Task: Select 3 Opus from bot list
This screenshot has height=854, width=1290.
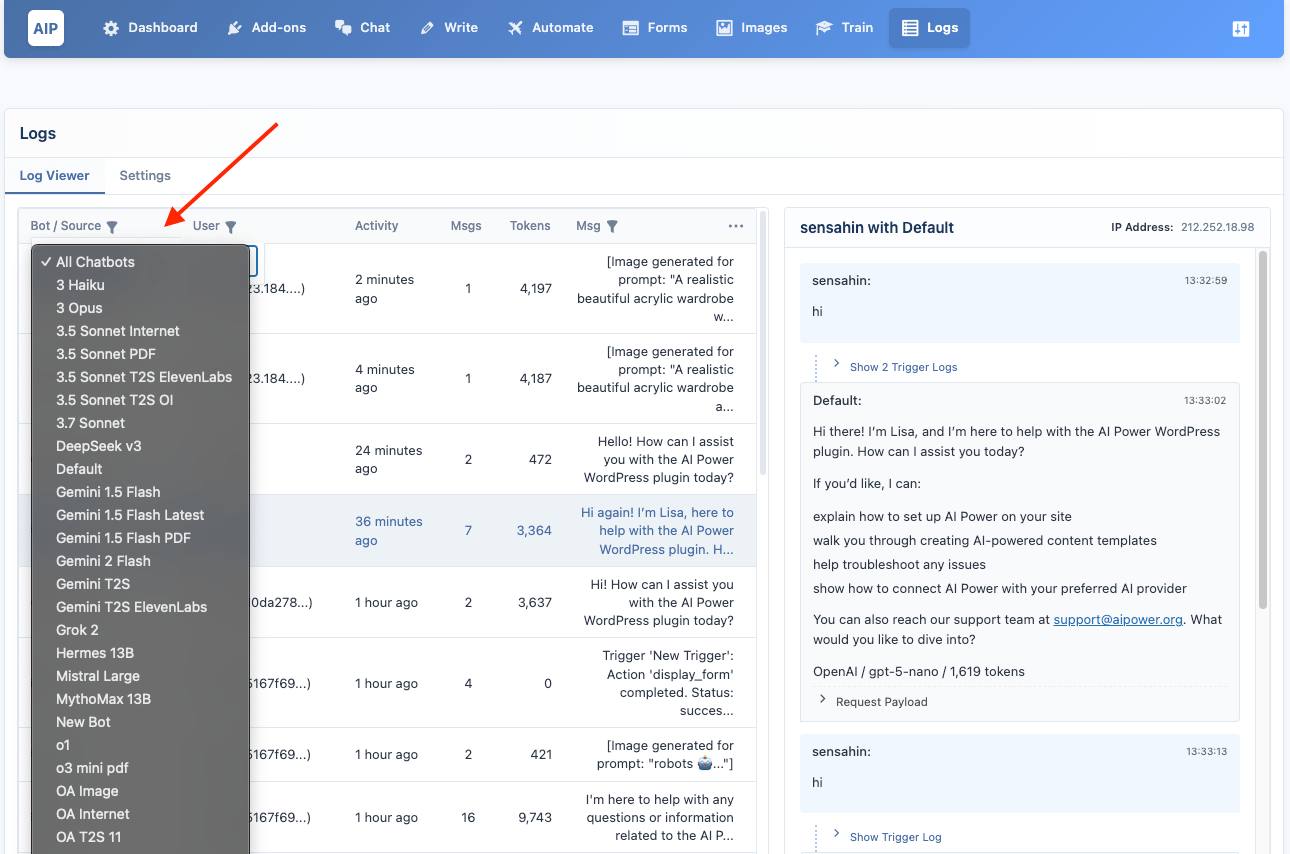Action: (140, 308)
